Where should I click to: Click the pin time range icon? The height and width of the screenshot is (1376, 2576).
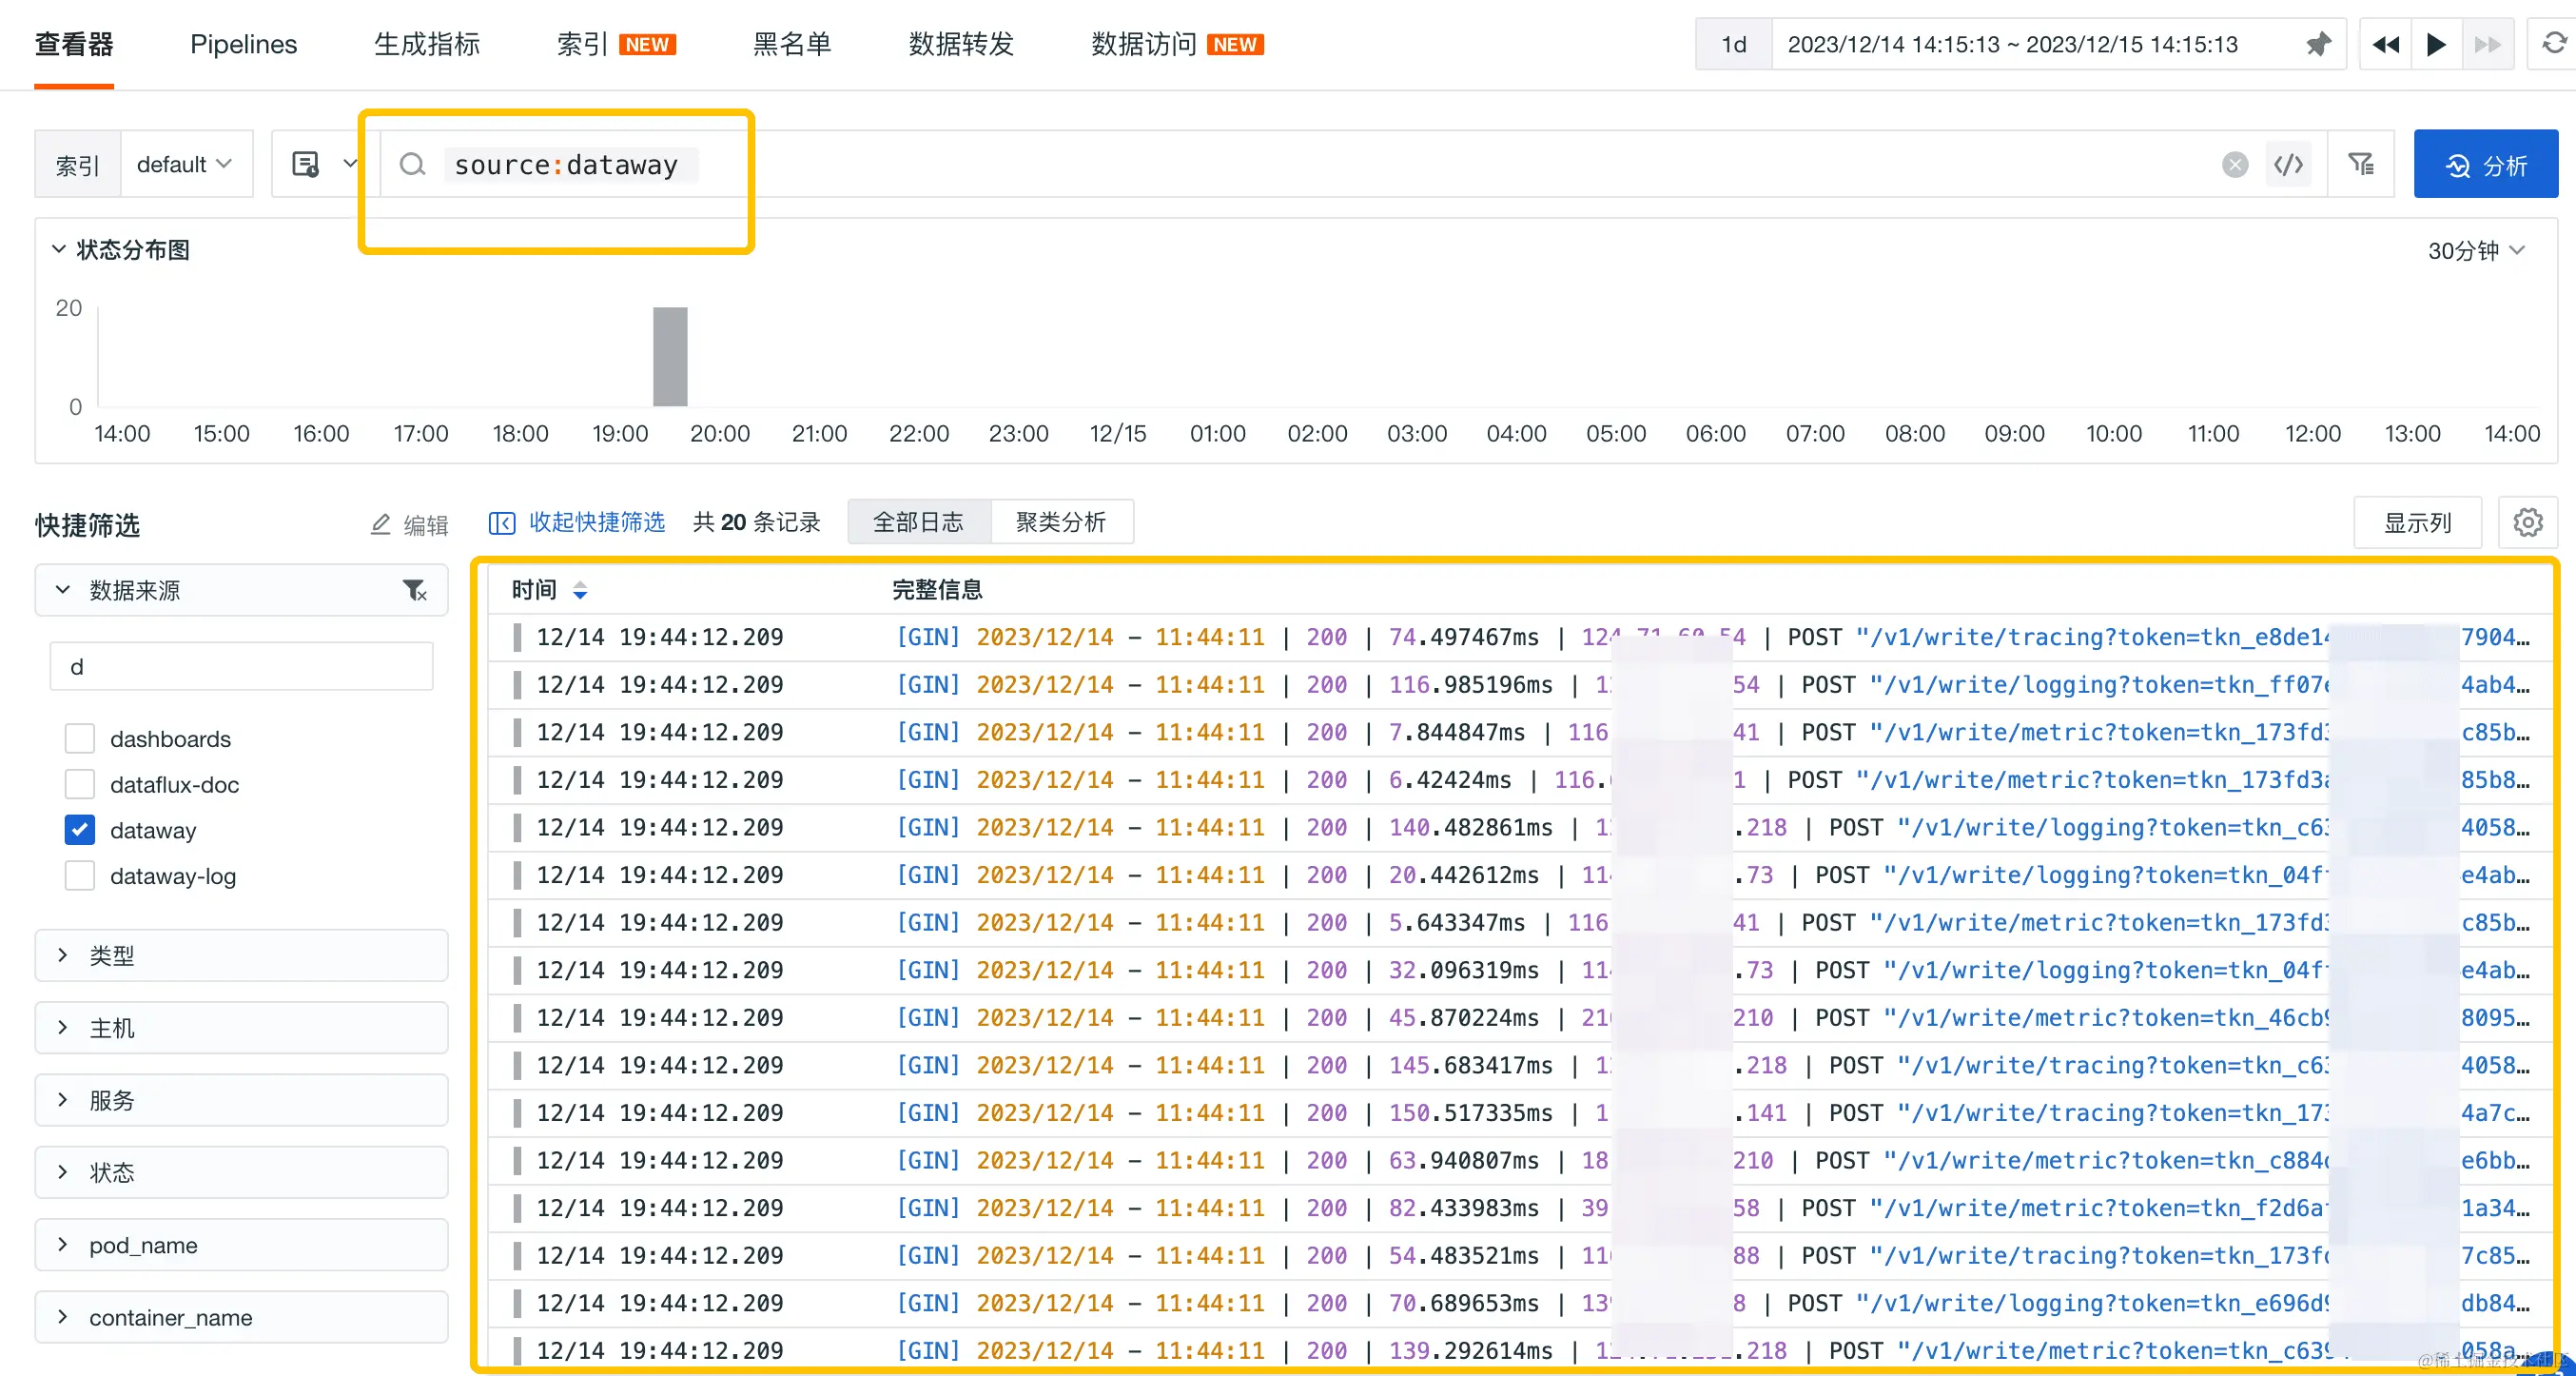(x=2317, y=44)
